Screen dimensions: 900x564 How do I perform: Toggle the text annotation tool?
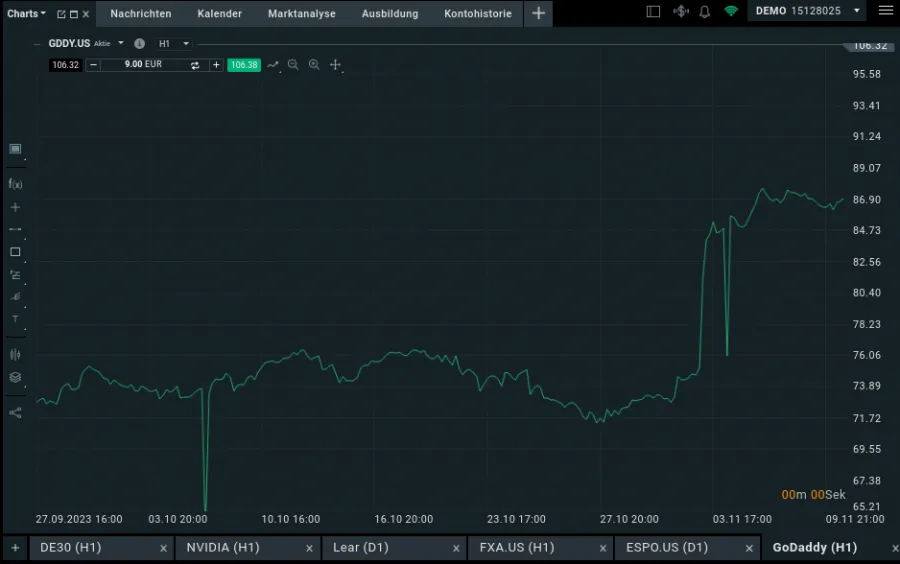(x=15, y=319)
